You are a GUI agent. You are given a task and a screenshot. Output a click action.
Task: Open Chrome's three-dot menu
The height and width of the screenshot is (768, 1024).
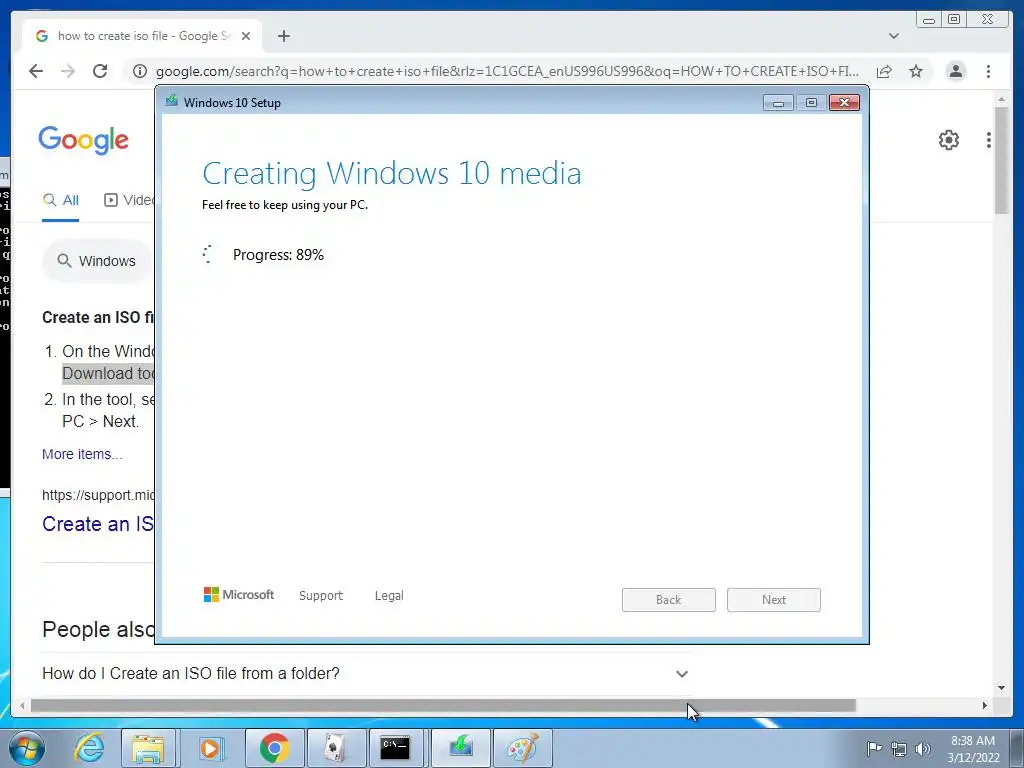point(989,71)
